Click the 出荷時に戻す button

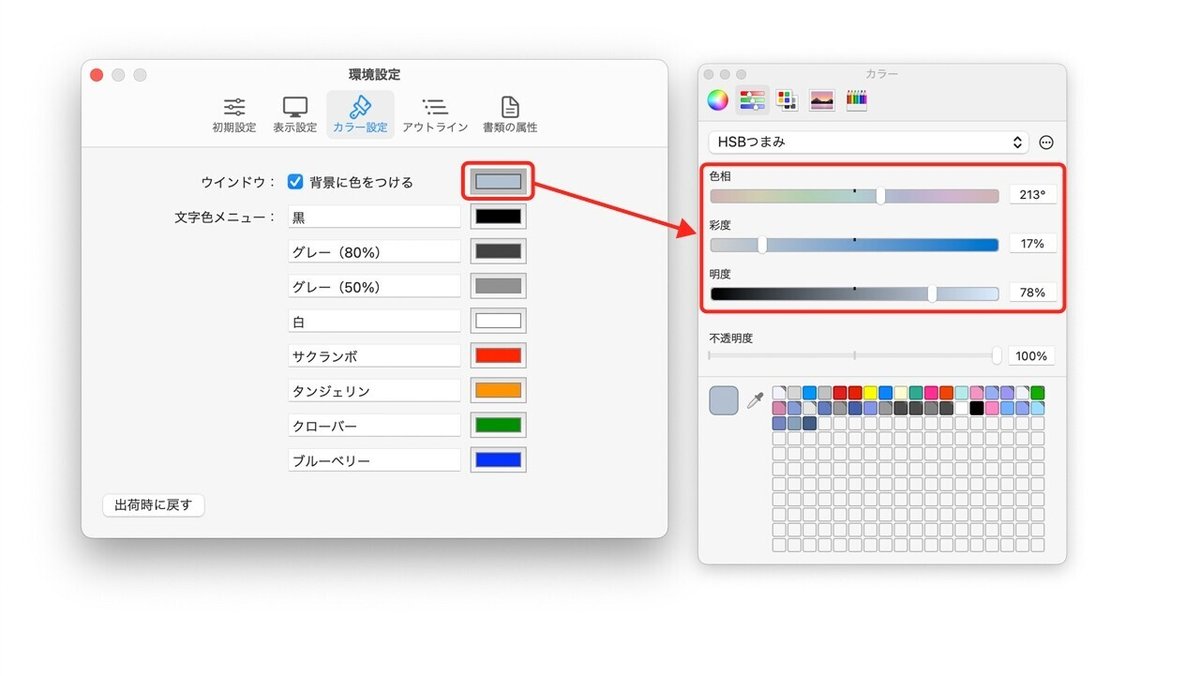(x=154, y=505)
